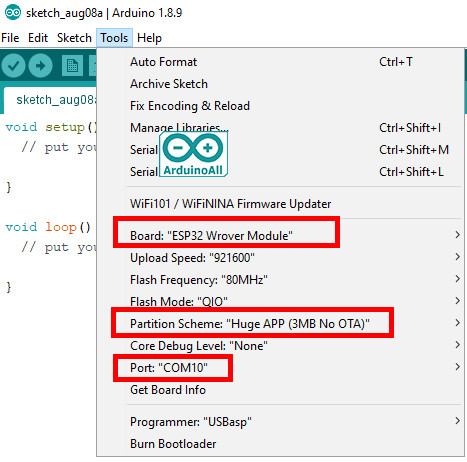Click the void setup() code line
This screenshot has height=462, width=467.
pos(51,127)
